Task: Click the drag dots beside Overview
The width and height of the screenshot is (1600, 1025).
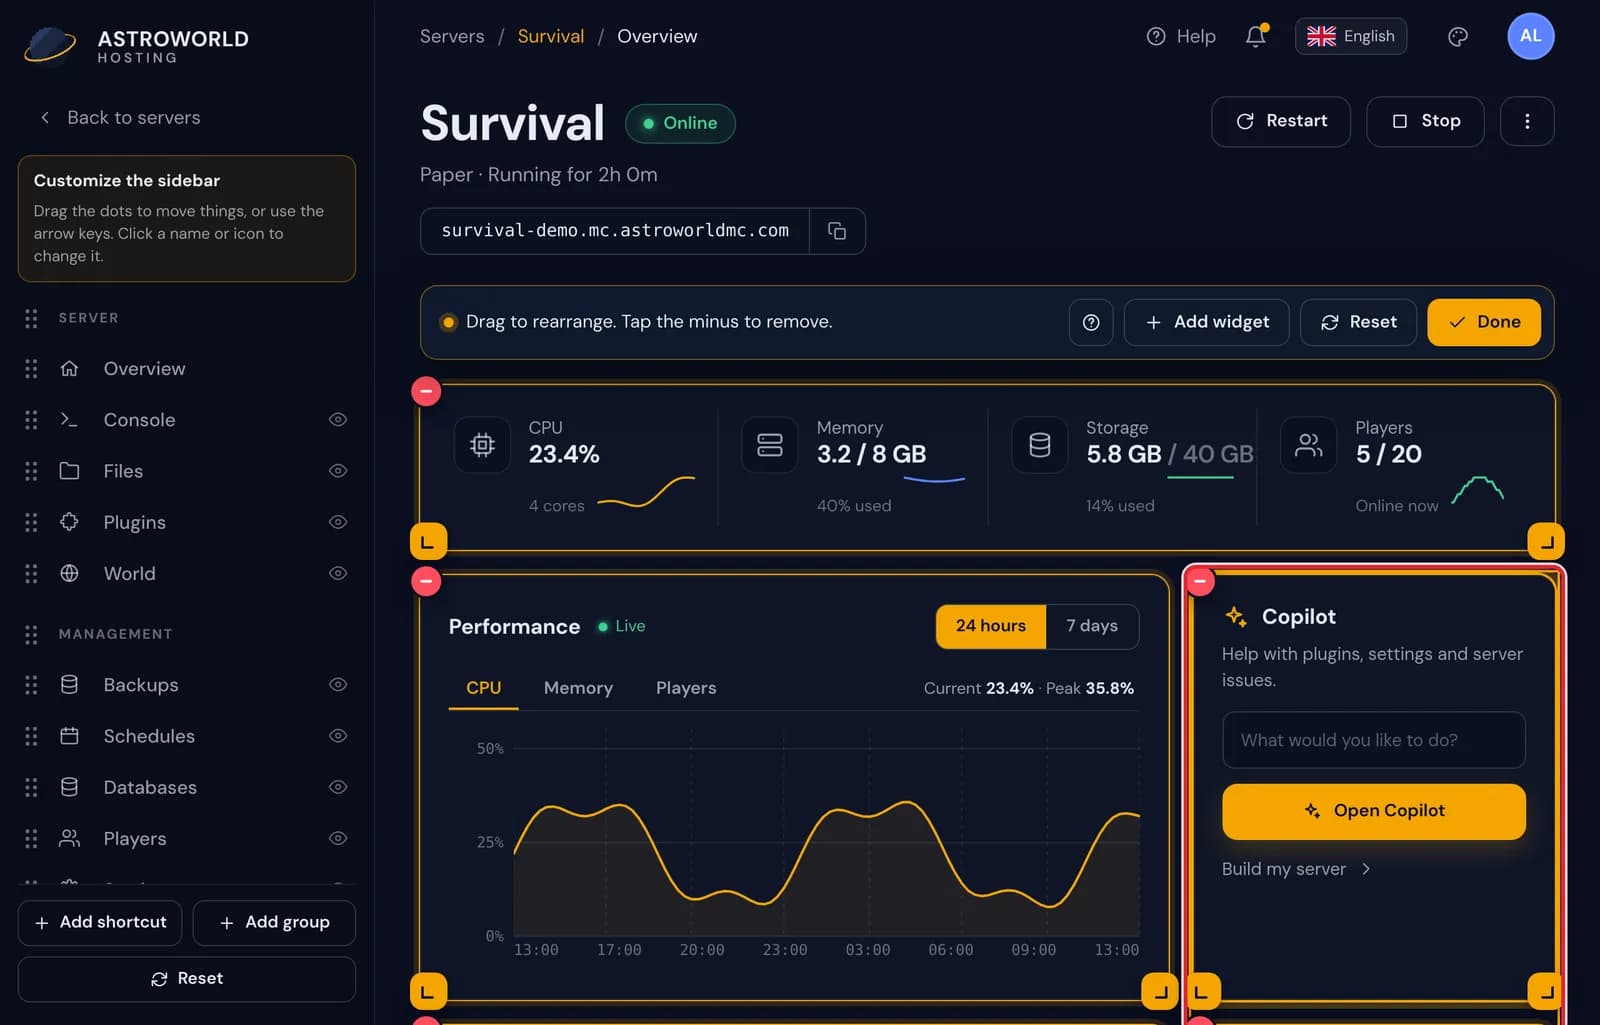Action: point(31,369)
